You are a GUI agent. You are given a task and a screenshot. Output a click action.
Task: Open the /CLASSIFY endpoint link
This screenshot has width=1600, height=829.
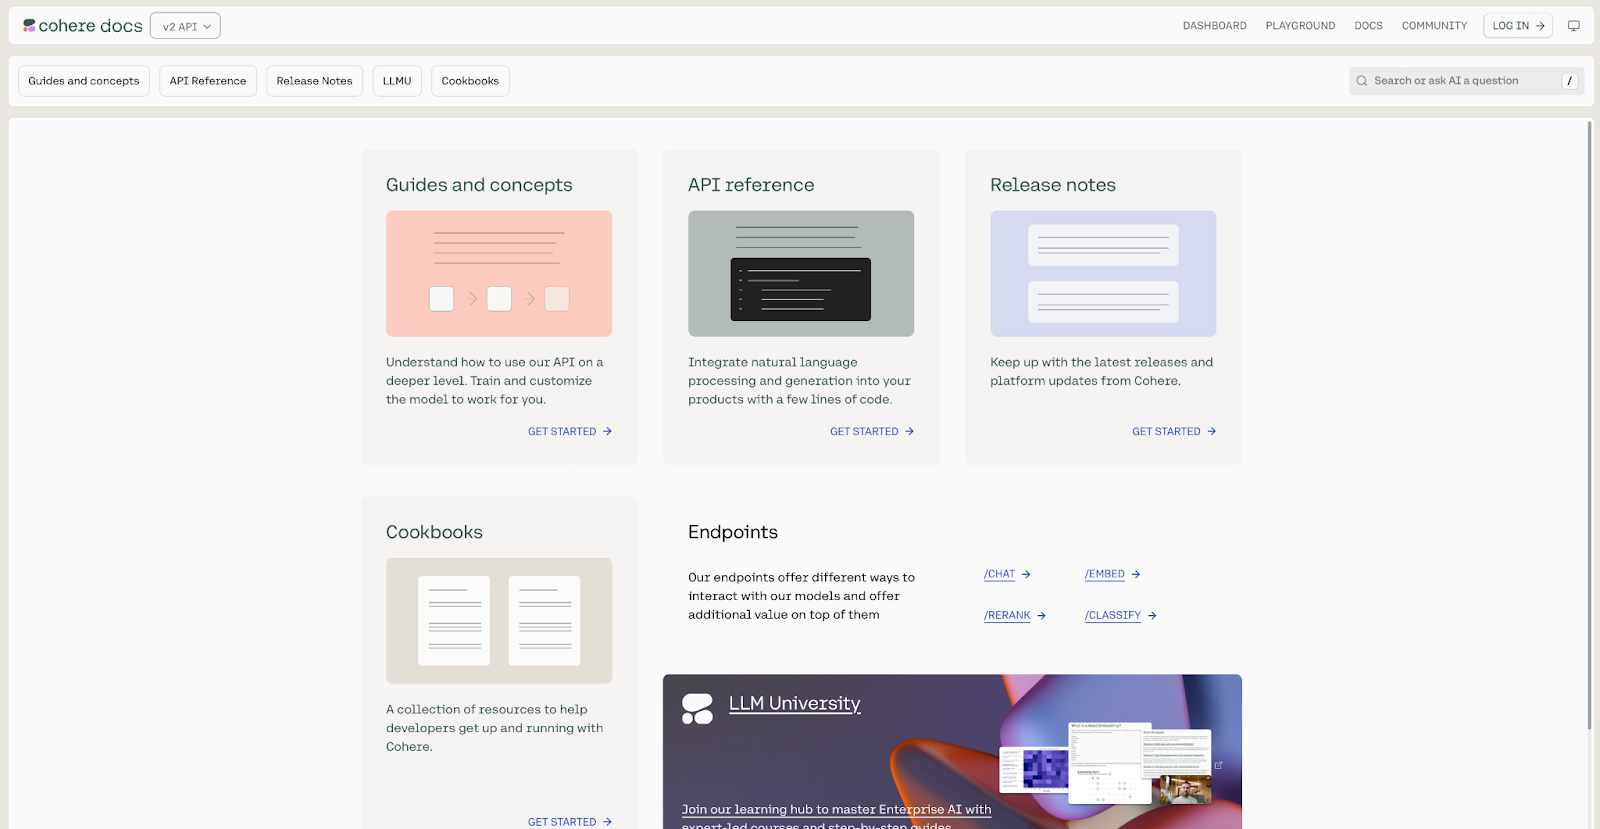click(1120, 616)
